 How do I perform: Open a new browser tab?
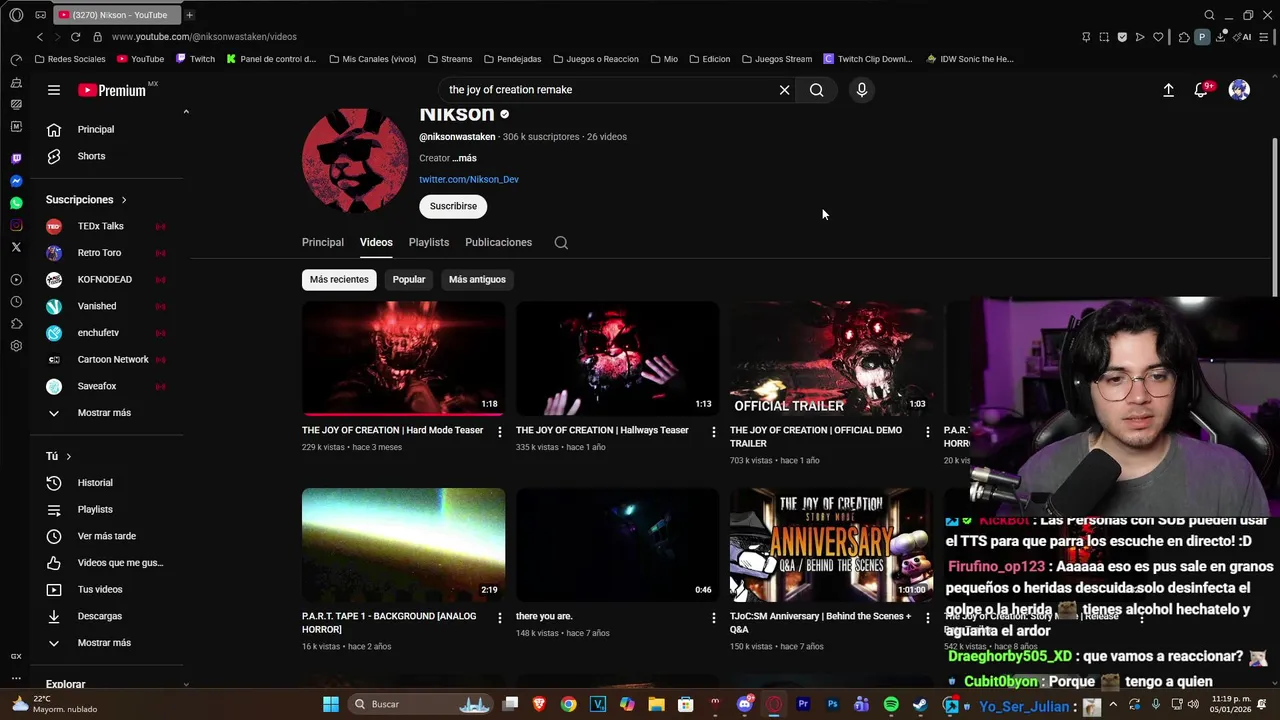(x=189, y=15)
